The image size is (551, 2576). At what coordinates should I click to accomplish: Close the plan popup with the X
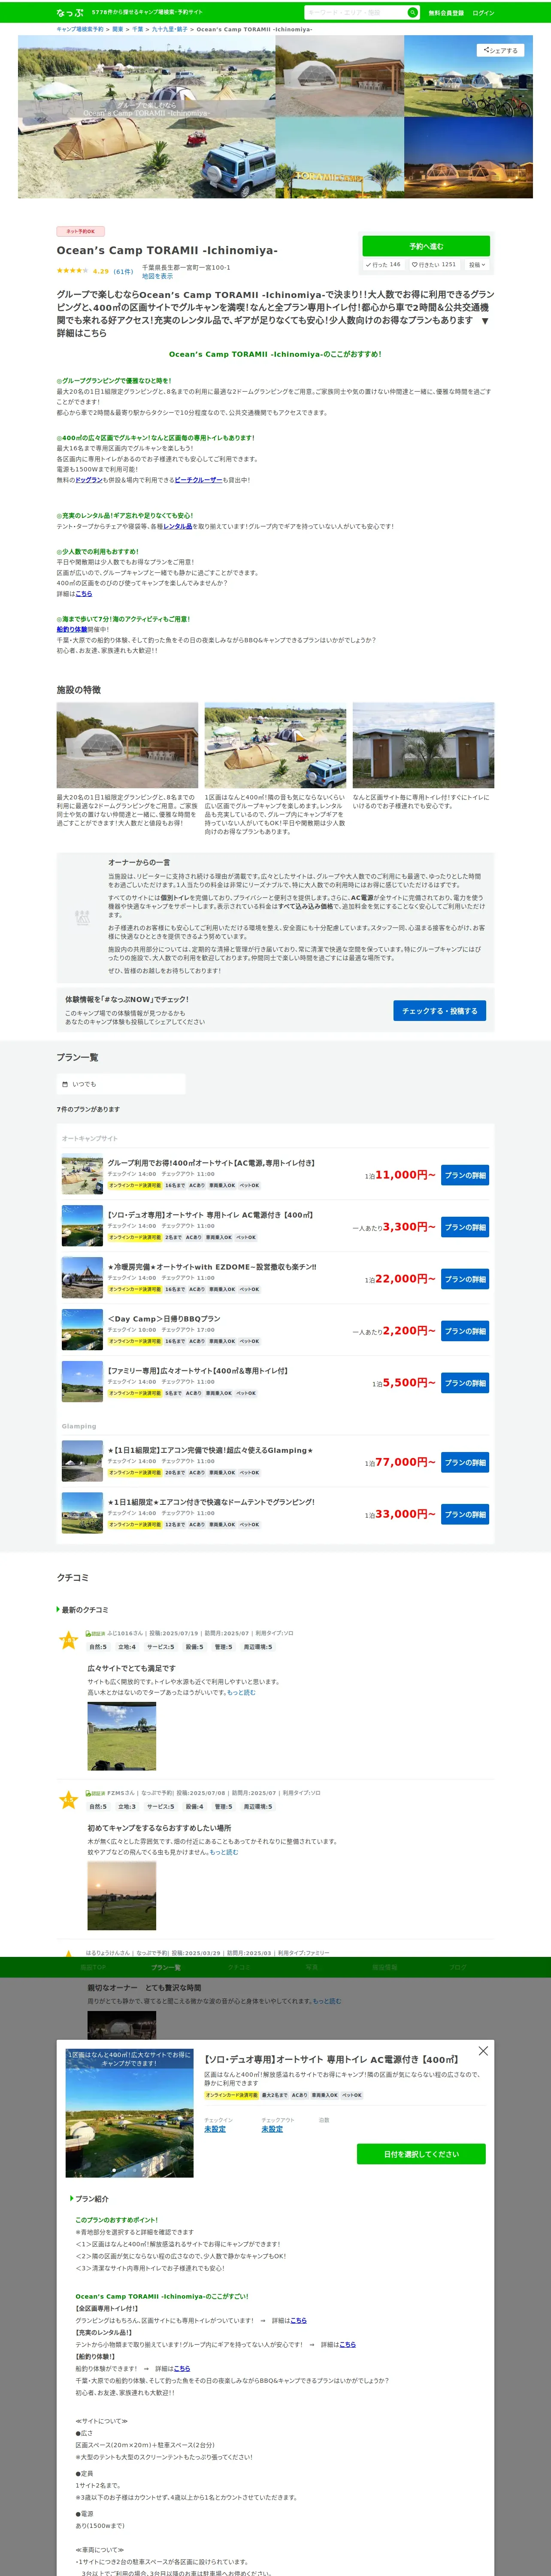tap(483, 2051)
